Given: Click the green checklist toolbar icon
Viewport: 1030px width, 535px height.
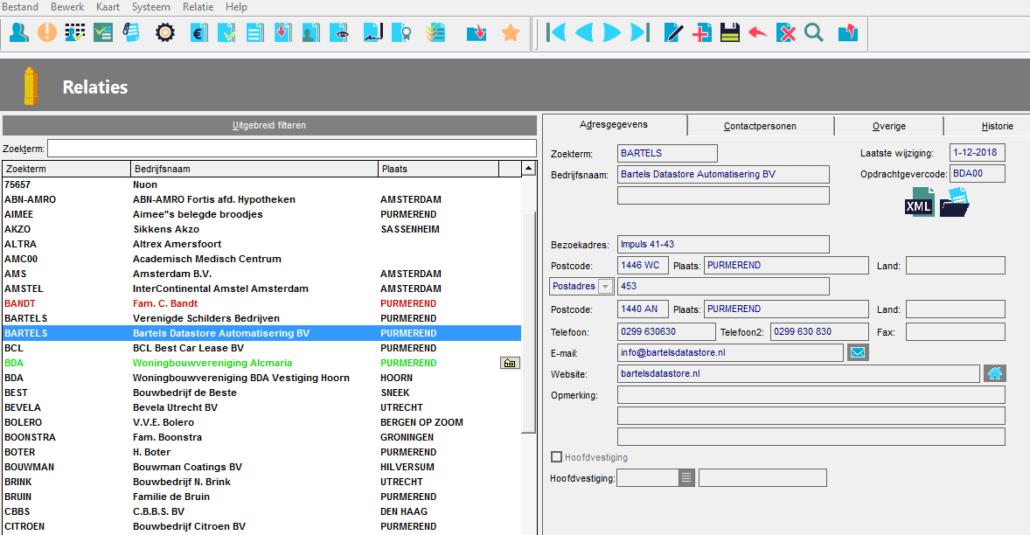Looking at the screenshot, I should [x=103, y=32].
